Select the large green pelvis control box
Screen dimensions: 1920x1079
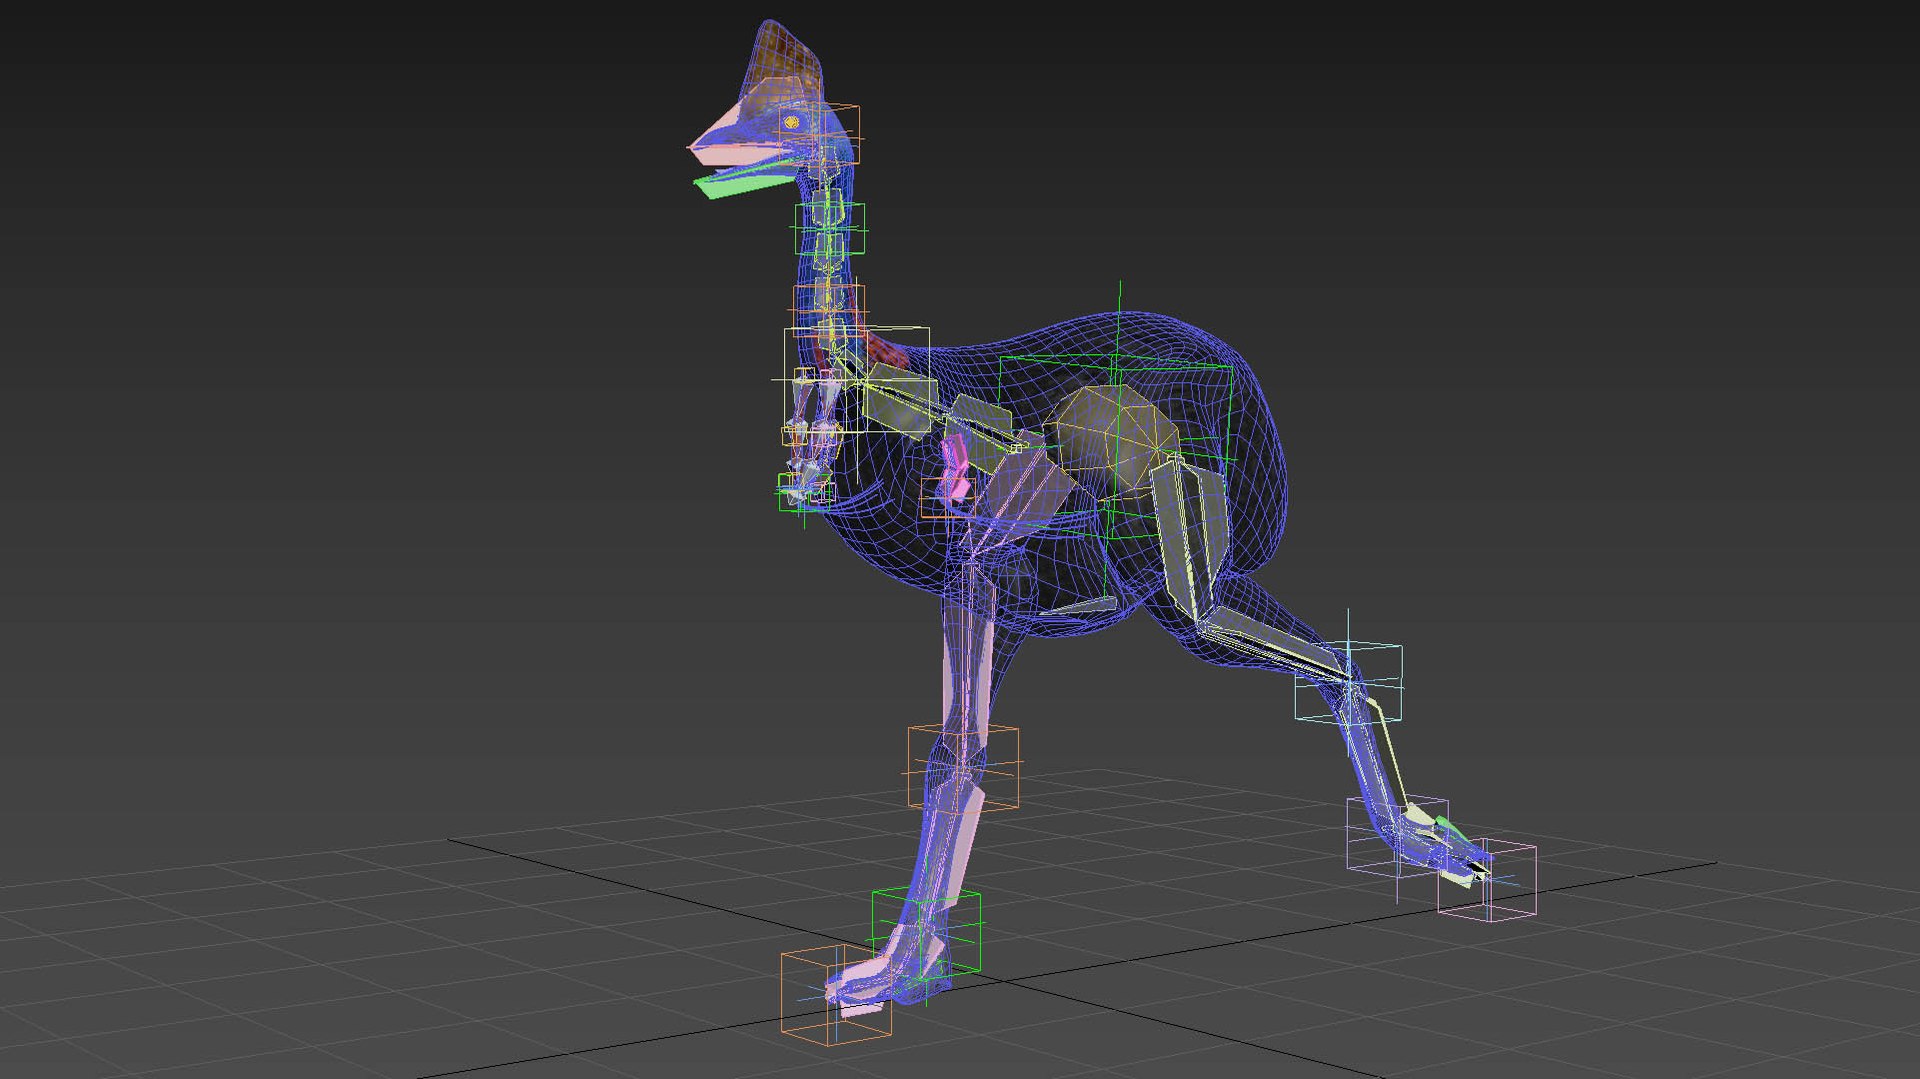tap(1116, 448)
